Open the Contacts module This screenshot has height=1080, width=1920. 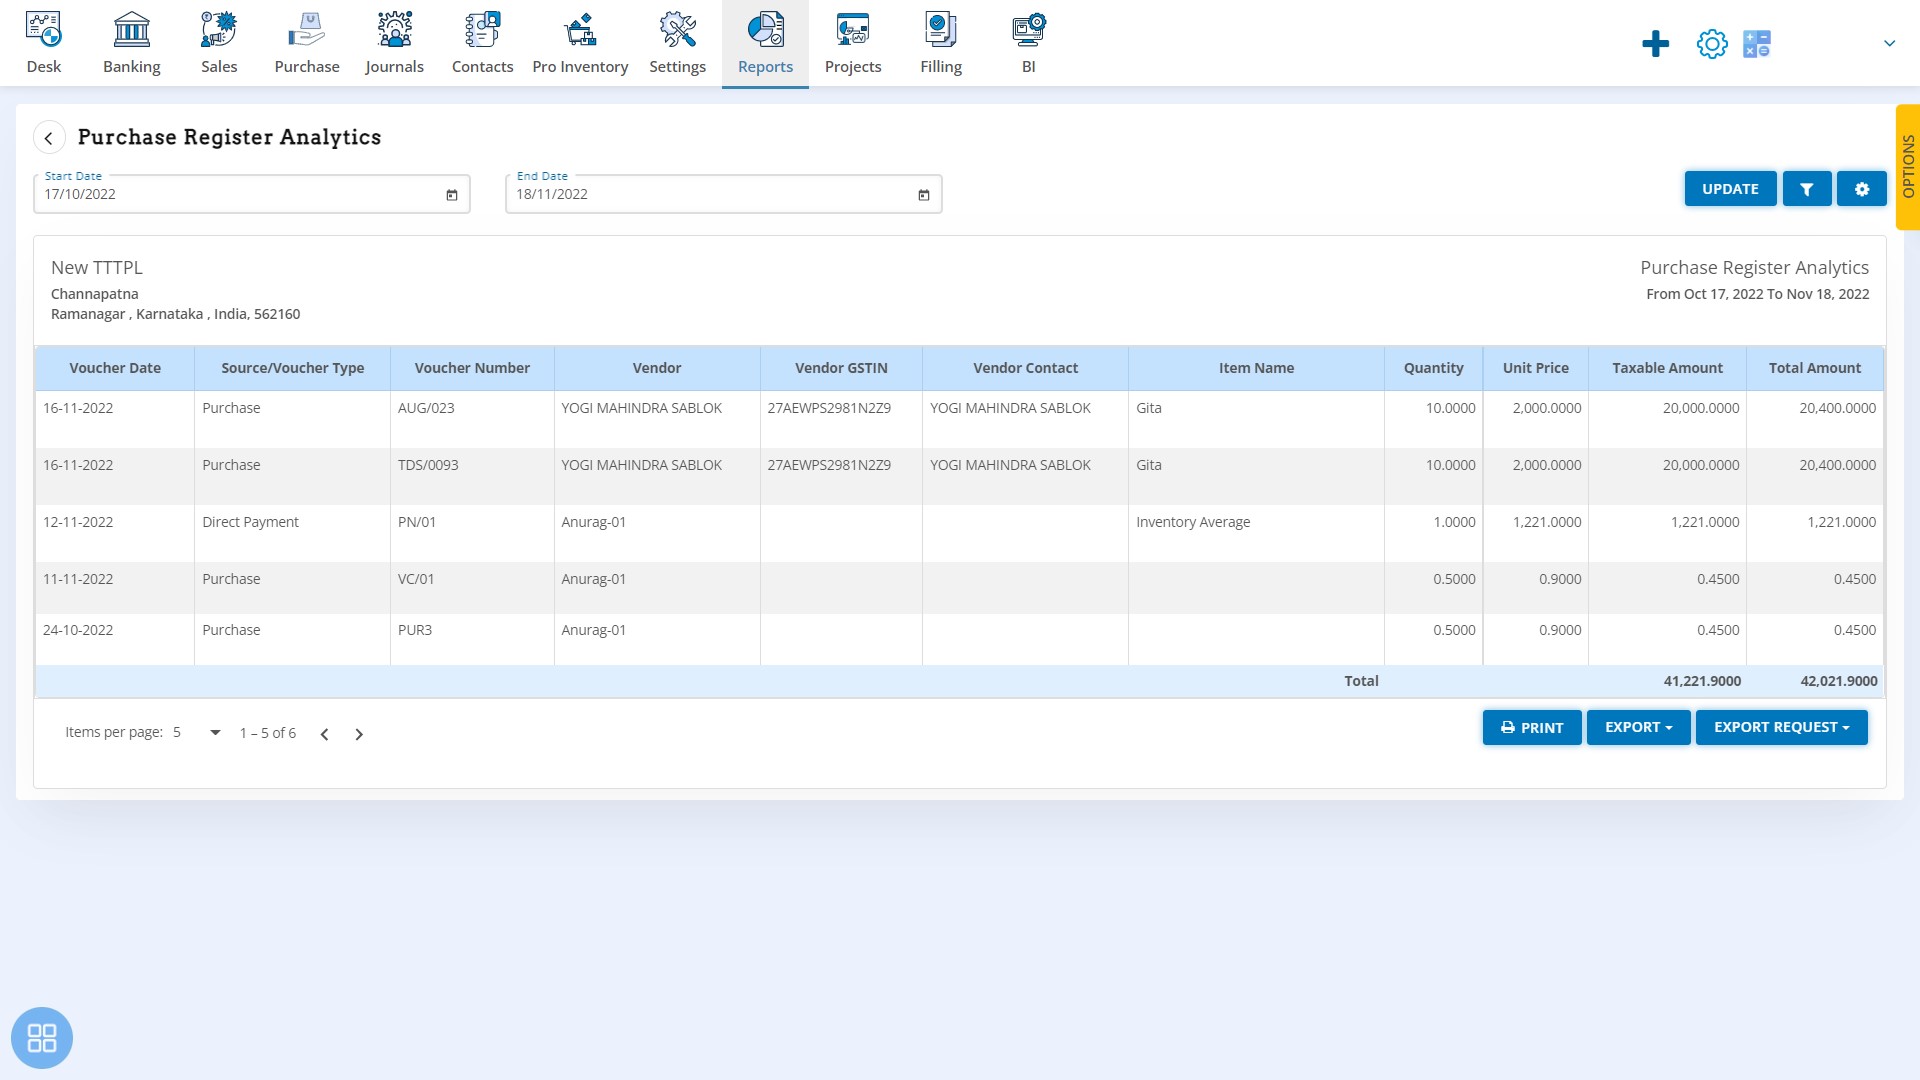(x=482, y=44)
